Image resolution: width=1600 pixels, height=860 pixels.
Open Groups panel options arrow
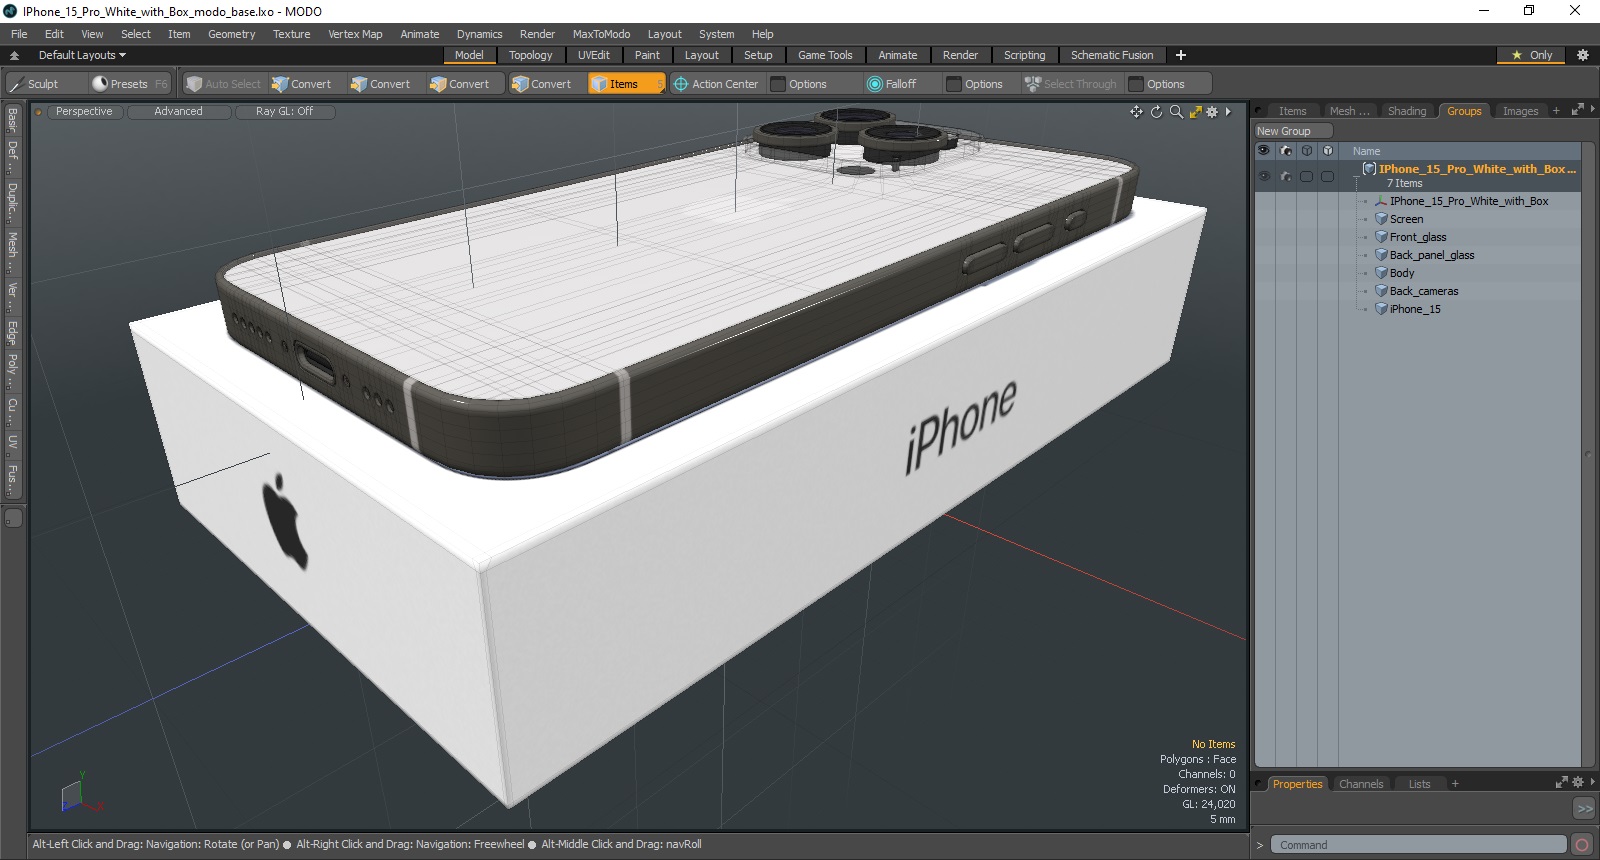click(x=1591, y=110)
